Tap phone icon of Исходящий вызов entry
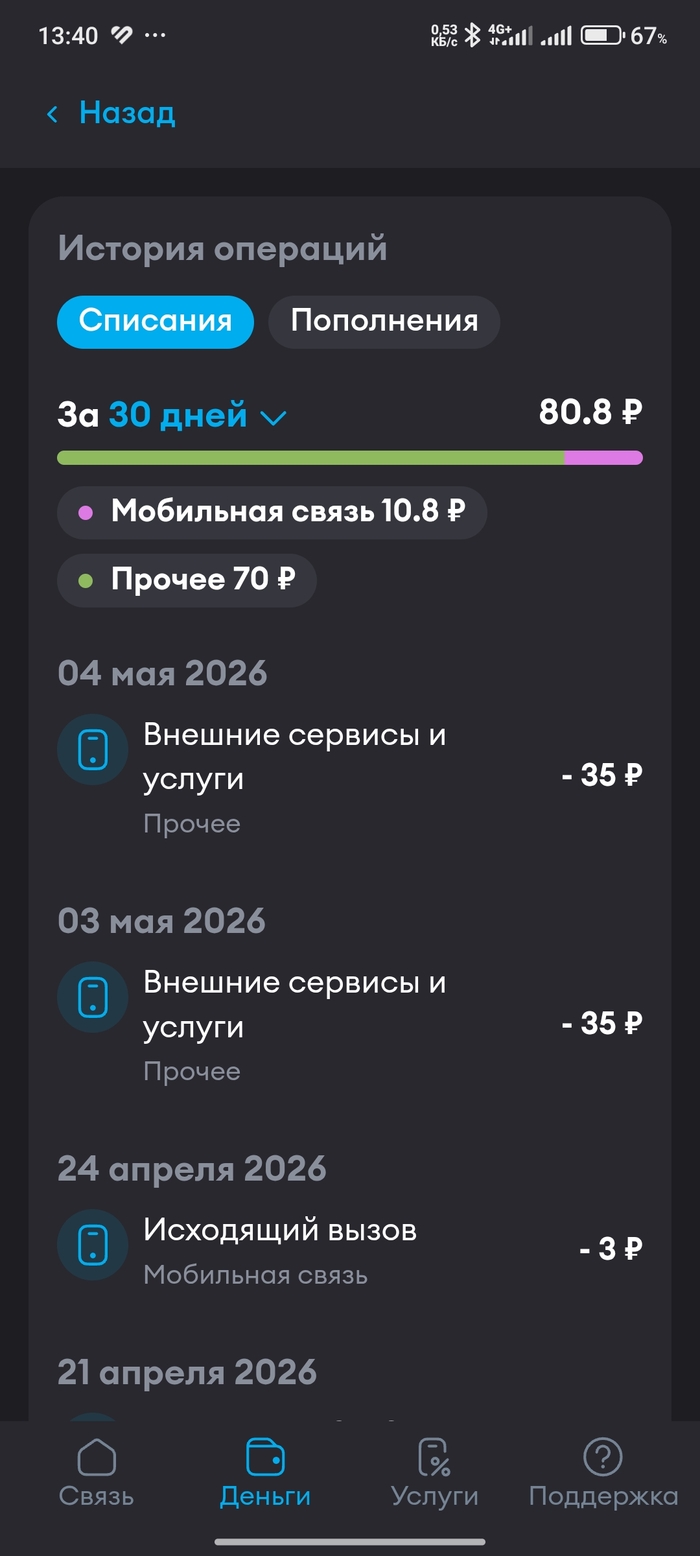The width and height of the screenshot is (700, 1556). coord(92,1245)
